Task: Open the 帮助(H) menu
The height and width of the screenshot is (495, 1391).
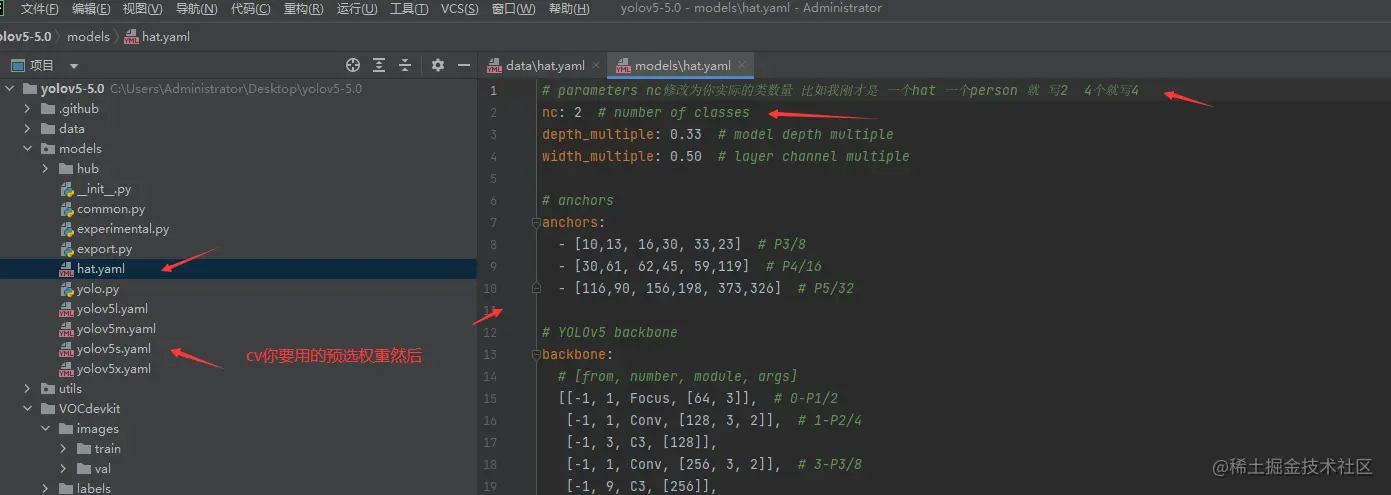Action: [569, 9]
